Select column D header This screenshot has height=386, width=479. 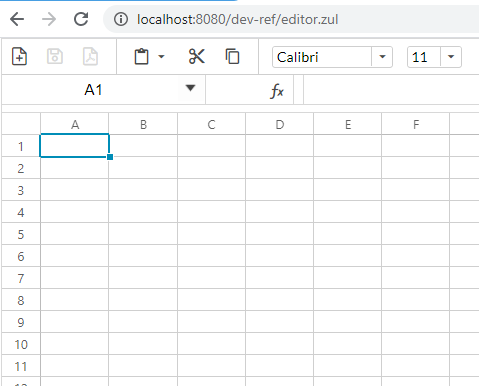pos(279,124)
